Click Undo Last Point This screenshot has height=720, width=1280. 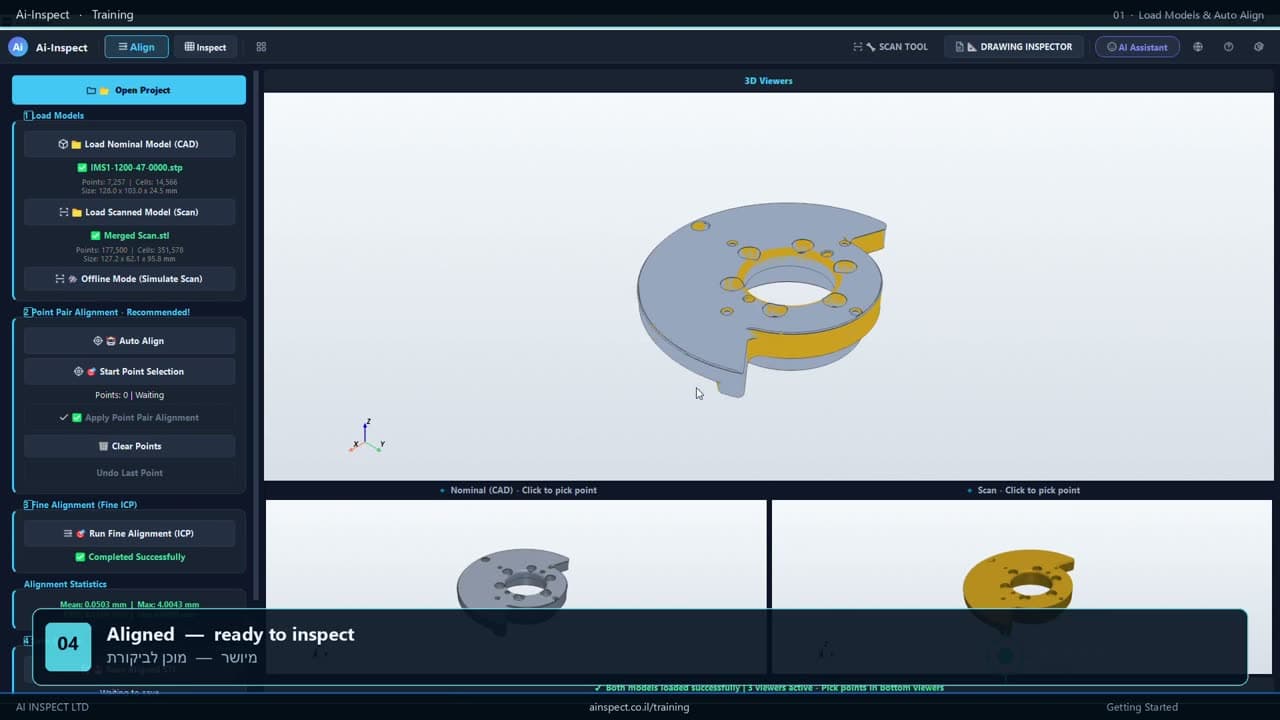coord(129,473)
